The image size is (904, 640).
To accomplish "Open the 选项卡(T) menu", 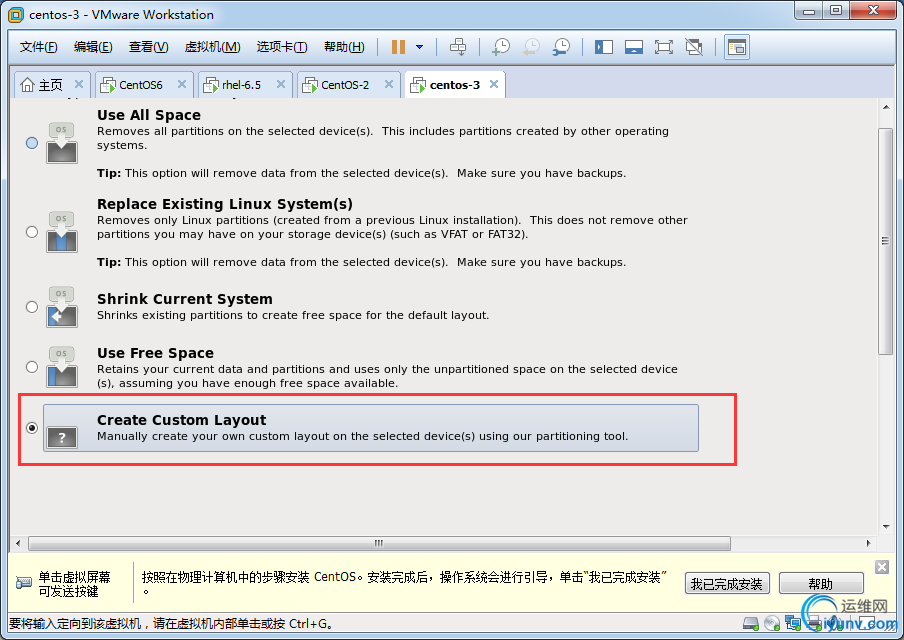I will 282,47.
